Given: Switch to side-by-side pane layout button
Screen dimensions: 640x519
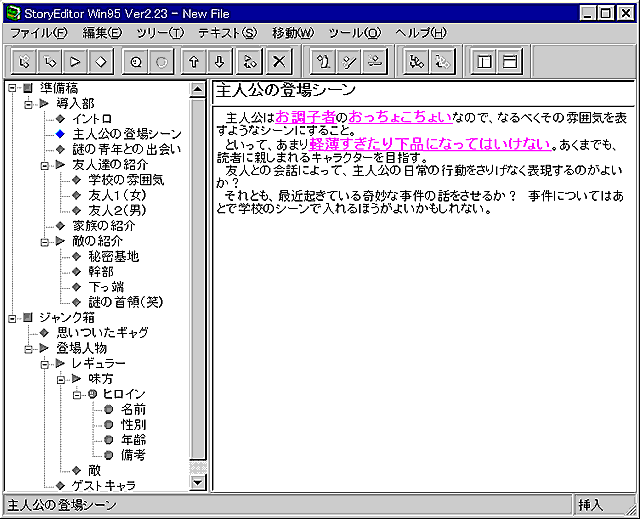Looking at the screenshot, I should click(484, 62).
